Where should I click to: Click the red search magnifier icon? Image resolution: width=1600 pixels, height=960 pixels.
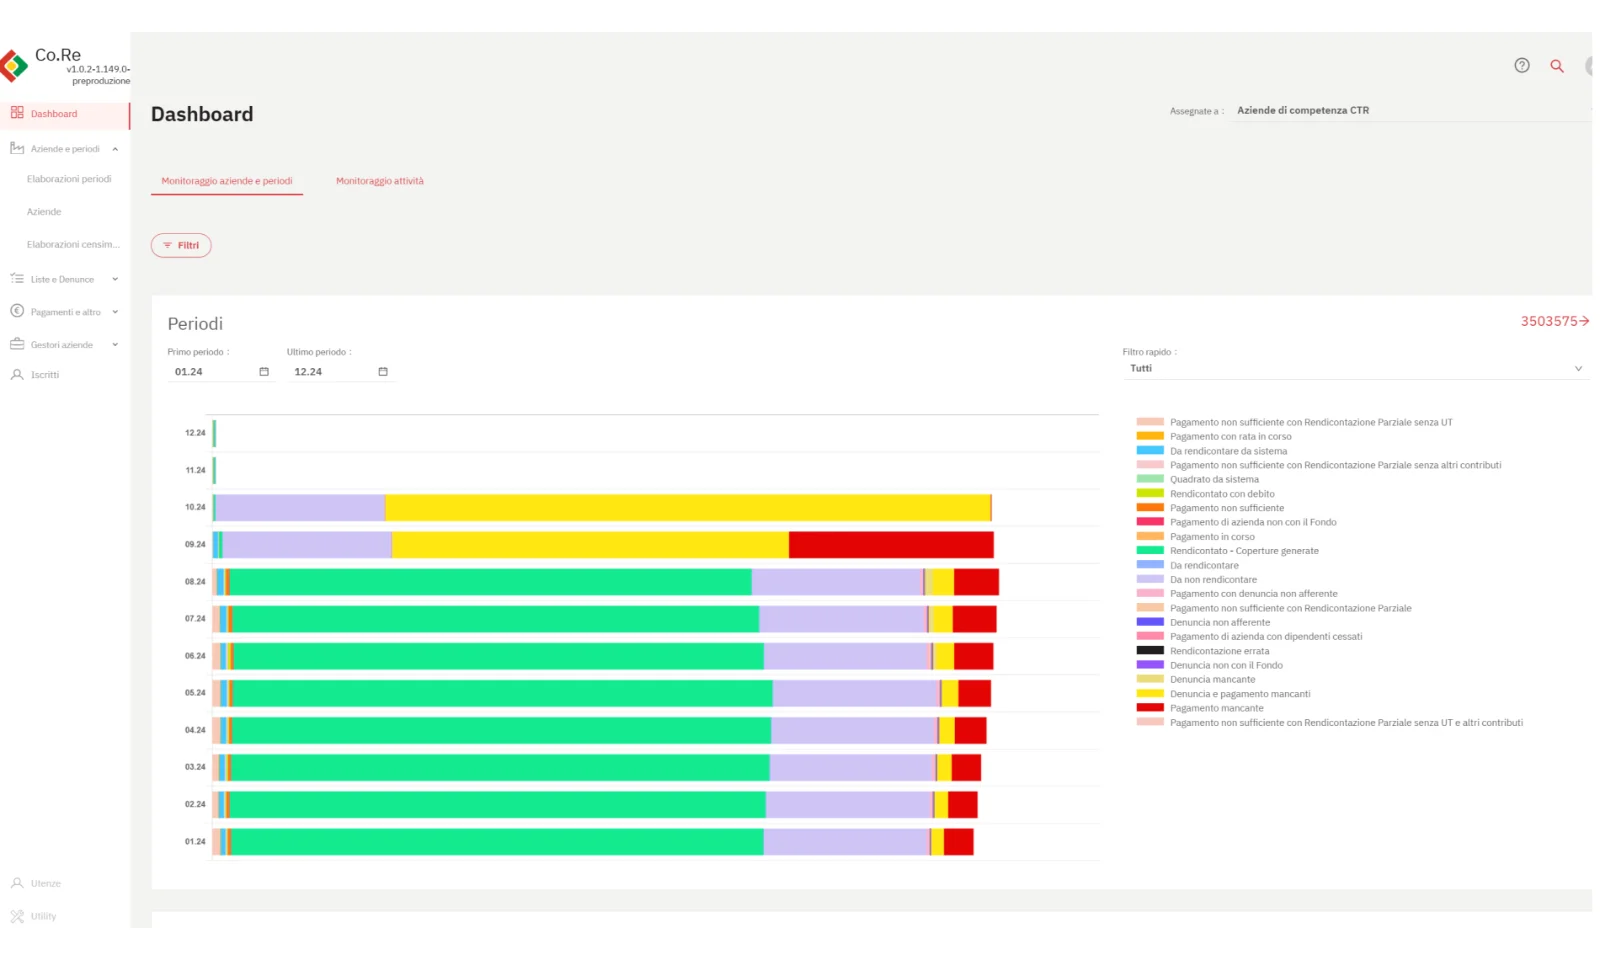click(1556, 66)
